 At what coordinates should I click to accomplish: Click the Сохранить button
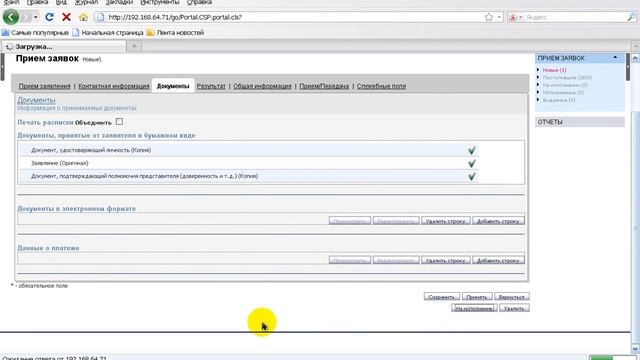(x=442, y=297)
